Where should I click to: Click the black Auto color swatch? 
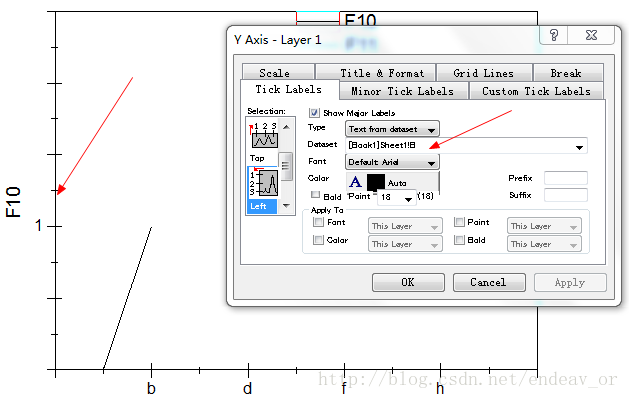(376, 182)
